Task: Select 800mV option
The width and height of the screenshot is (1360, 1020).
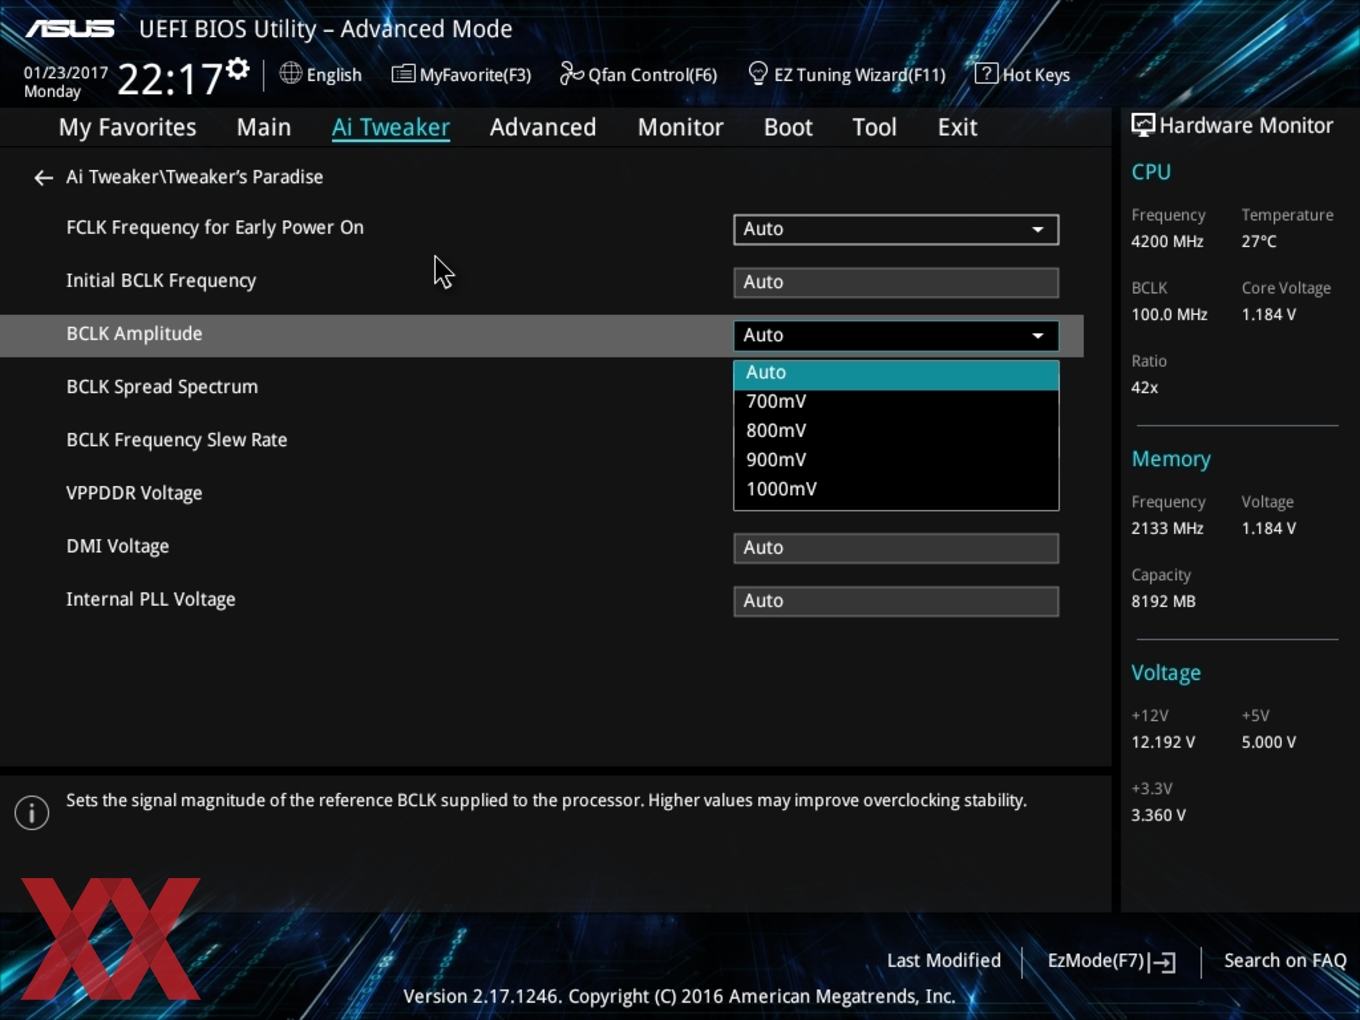Action: pyautogui.click(x=896, y=430)
